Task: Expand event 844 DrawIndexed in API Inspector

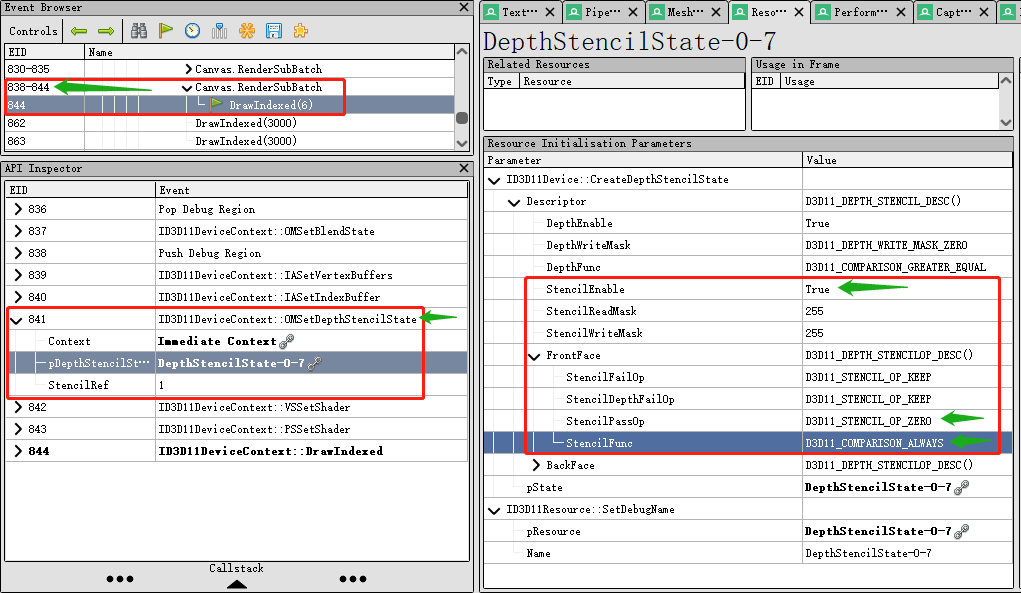Action: 18,451
